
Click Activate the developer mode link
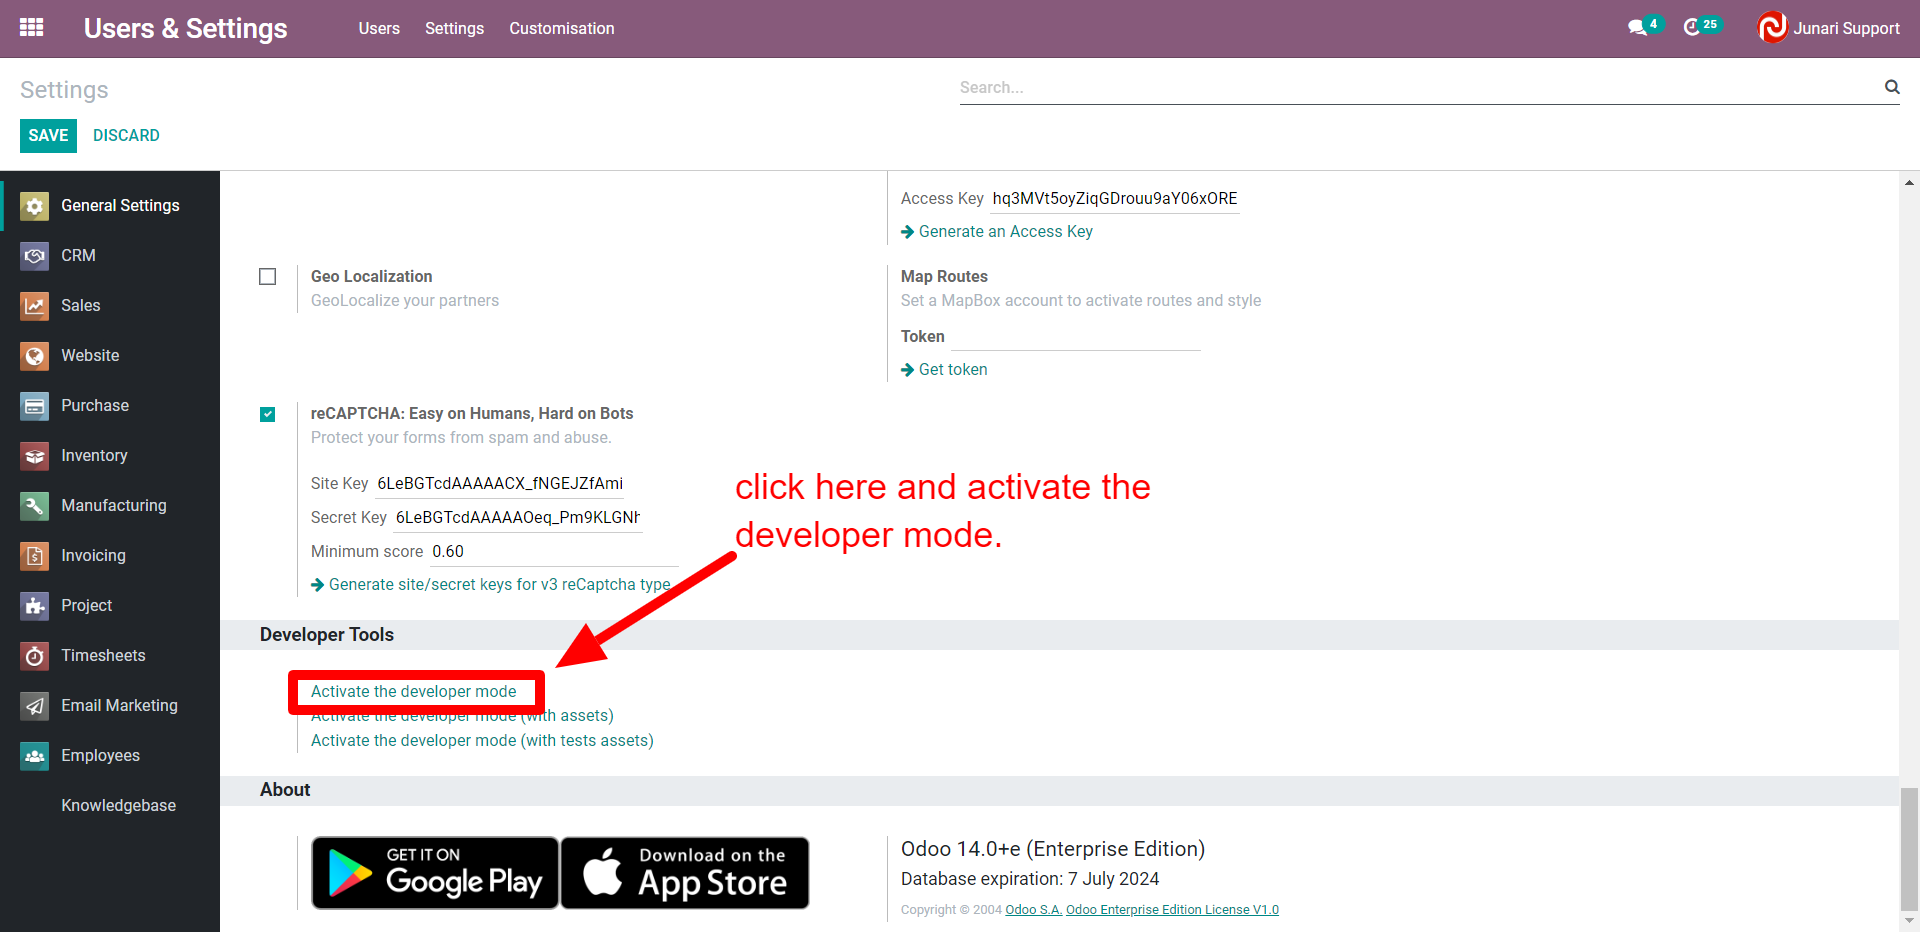413,692
